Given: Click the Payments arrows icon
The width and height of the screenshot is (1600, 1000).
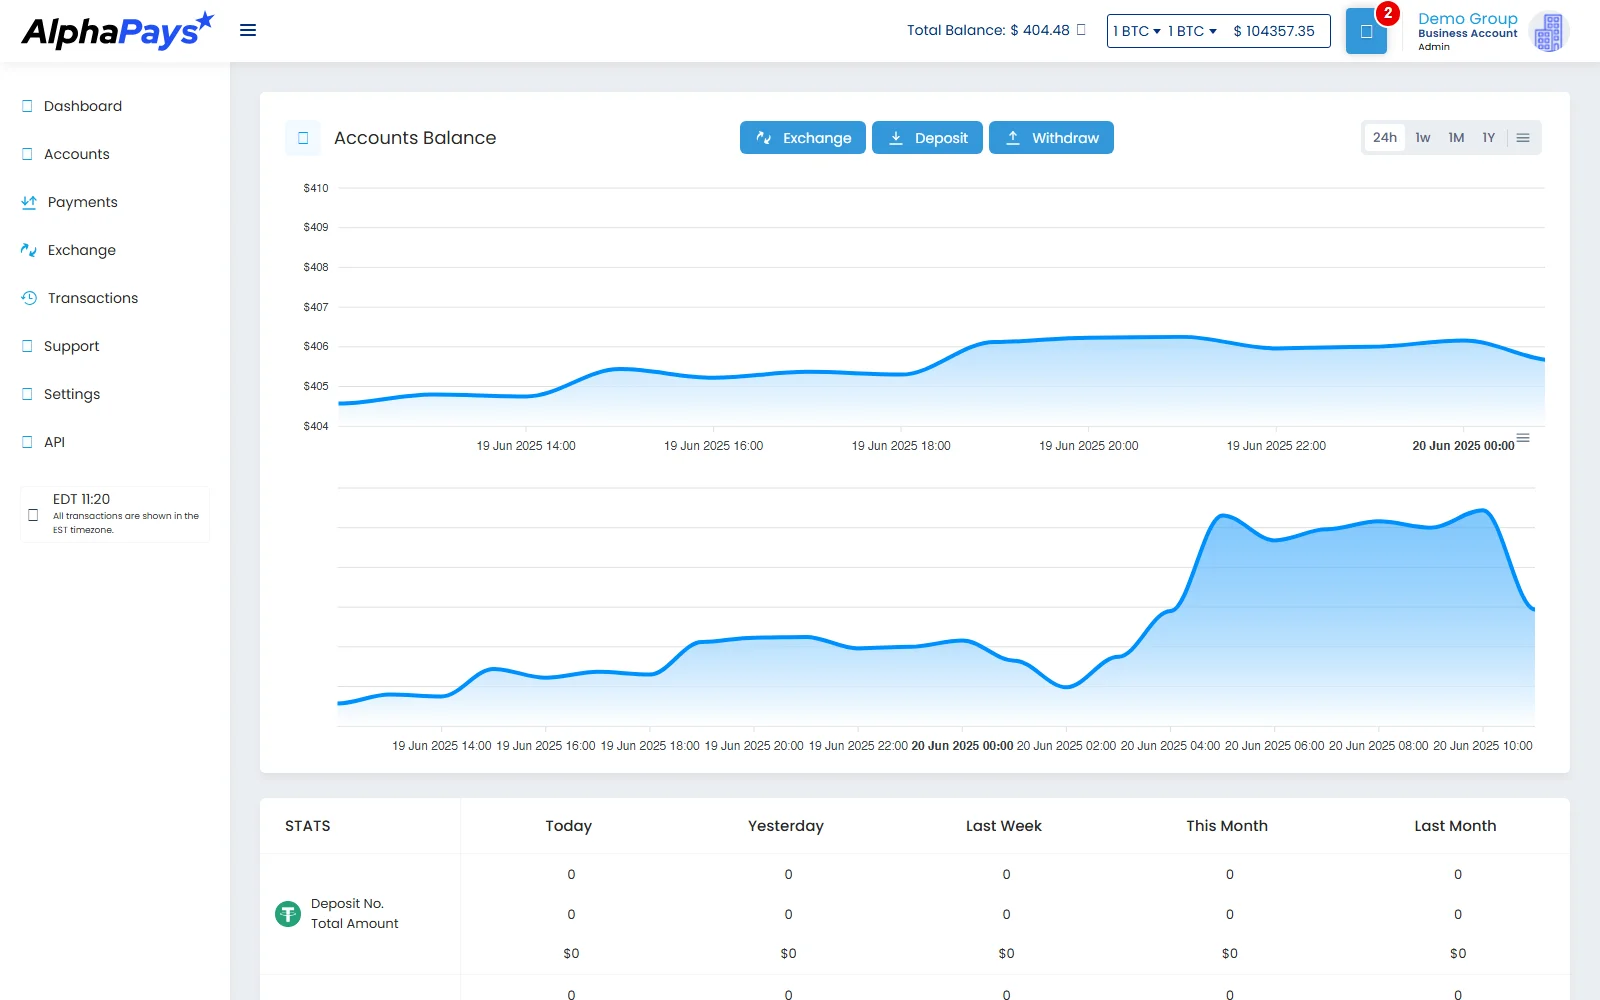Looking at the screenshot, I should pos(29,202).
